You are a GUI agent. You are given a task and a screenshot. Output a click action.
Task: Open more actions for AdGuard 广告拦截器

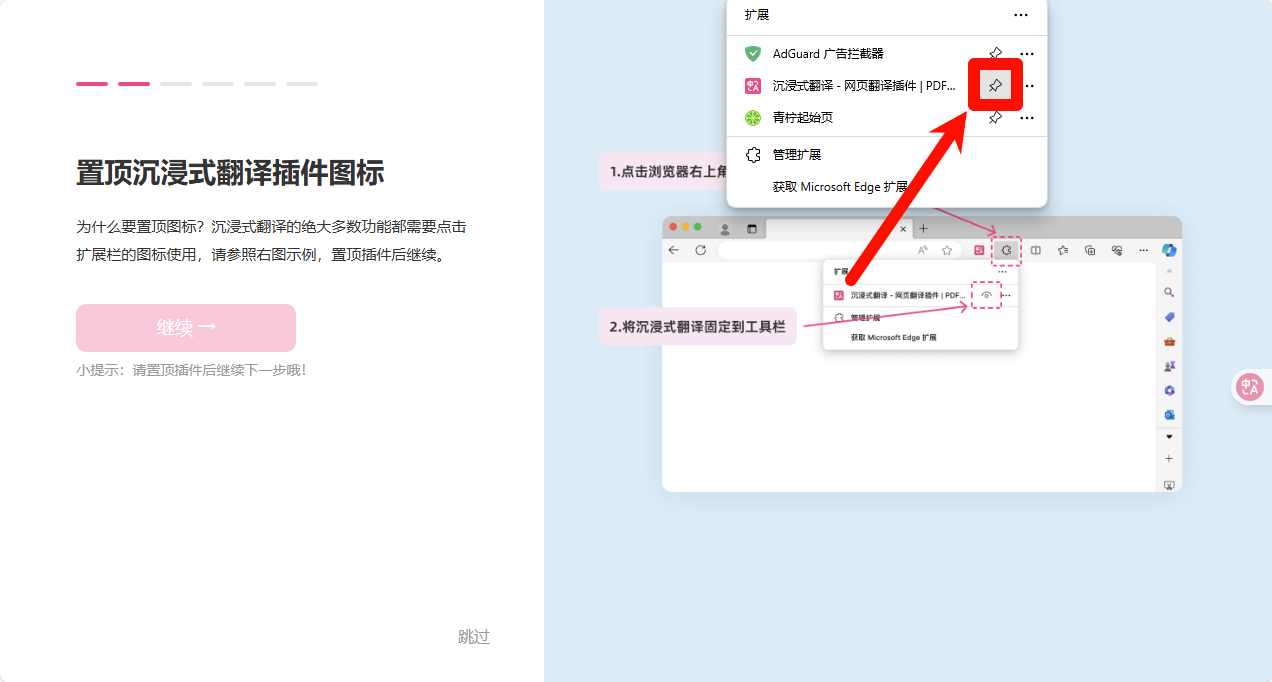[x=1027, y=53]
